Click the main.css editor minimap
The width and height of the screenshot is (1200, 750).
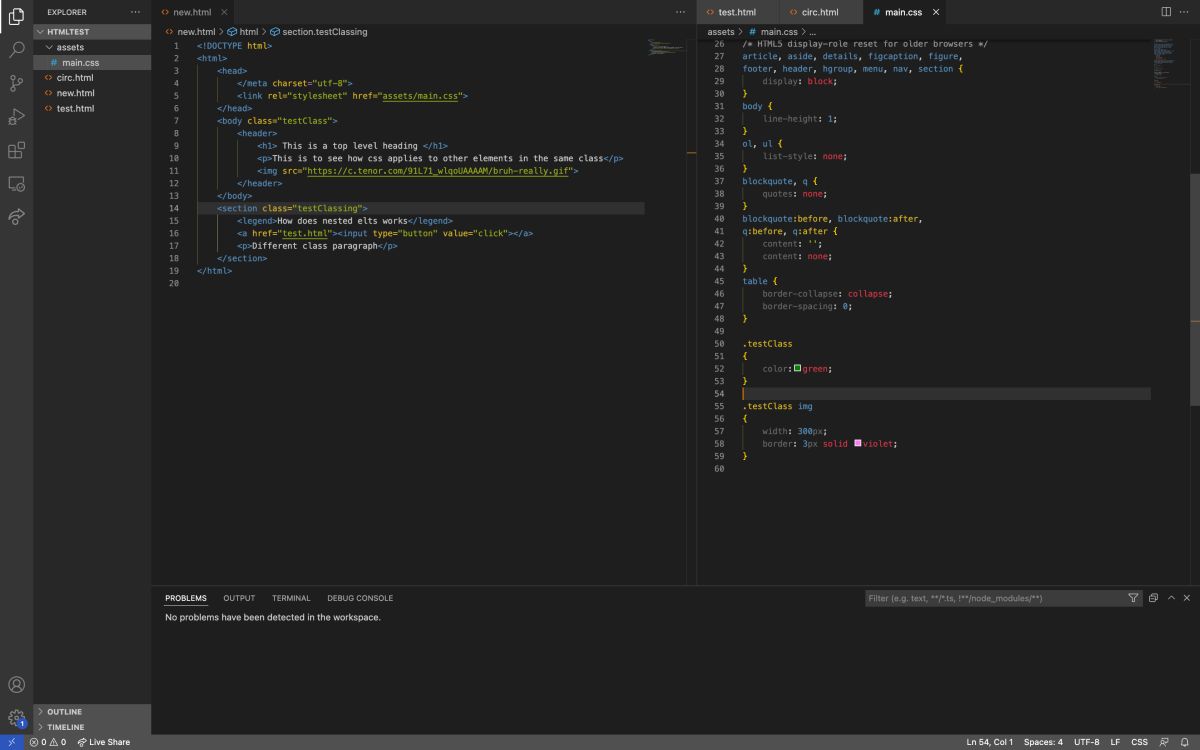(1169, 65)
